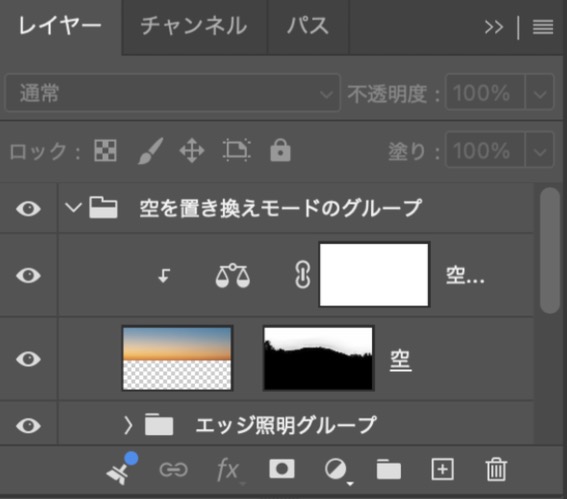This screenshot has height=499, width=570.
Task: Click the blue-dot clean up layers icon
Action: tap(121, 469)
